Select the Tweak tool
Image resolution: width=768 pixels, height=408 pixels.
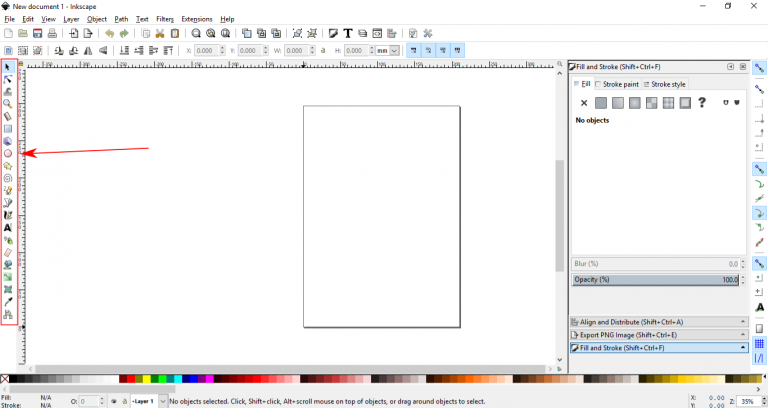(x=8, y=92)
